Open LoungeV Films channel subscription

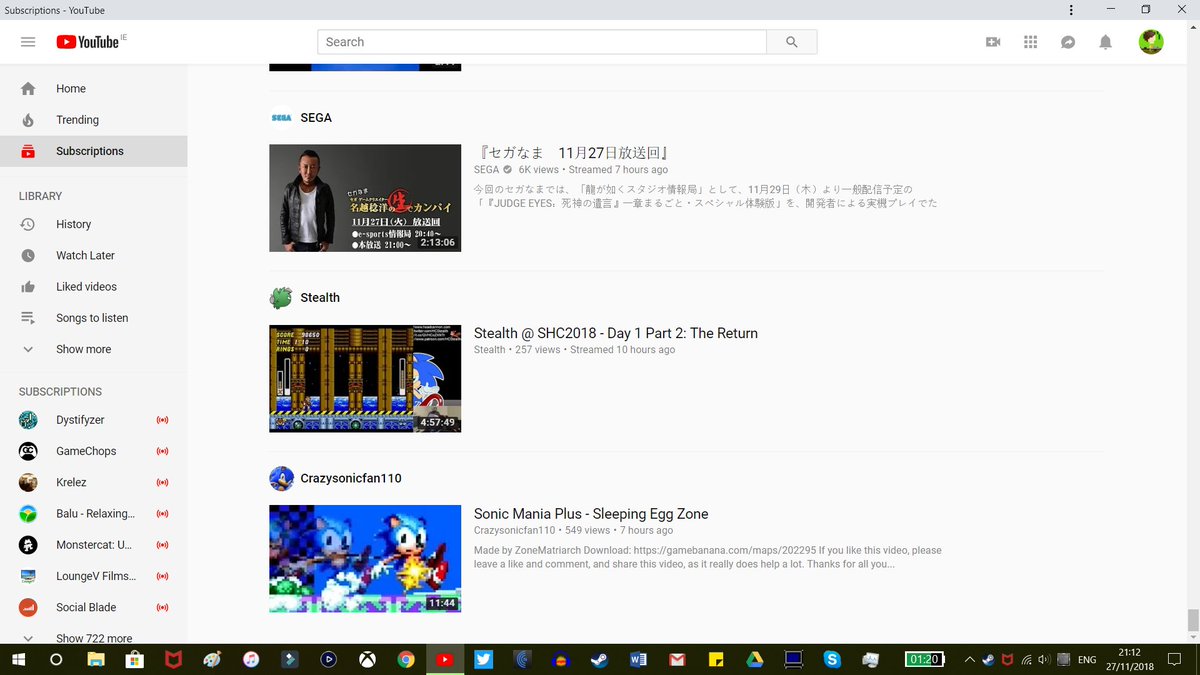point(93,576)
